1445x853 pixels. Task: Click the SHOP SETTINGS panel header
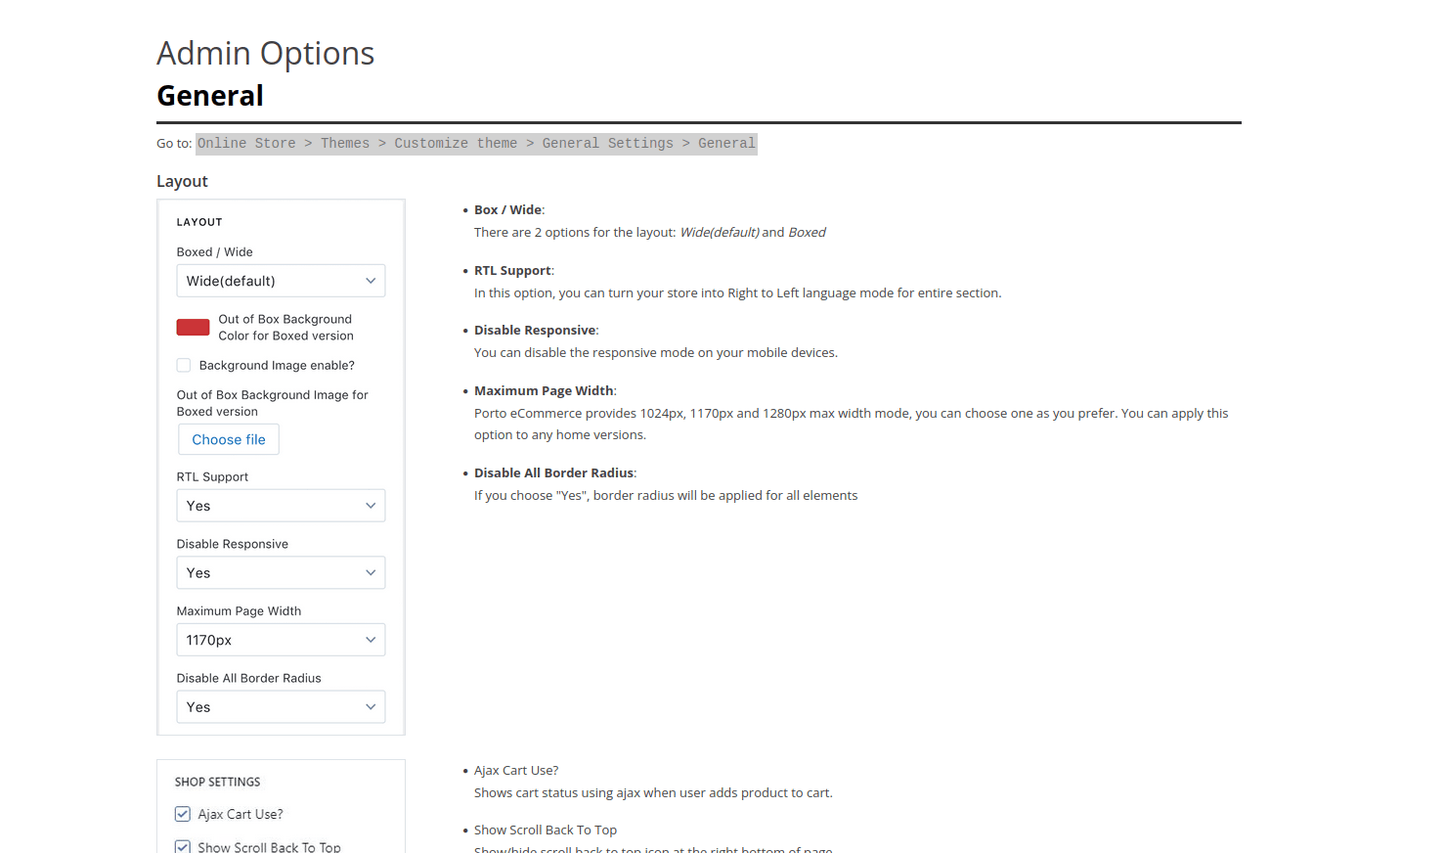[217, 782]
